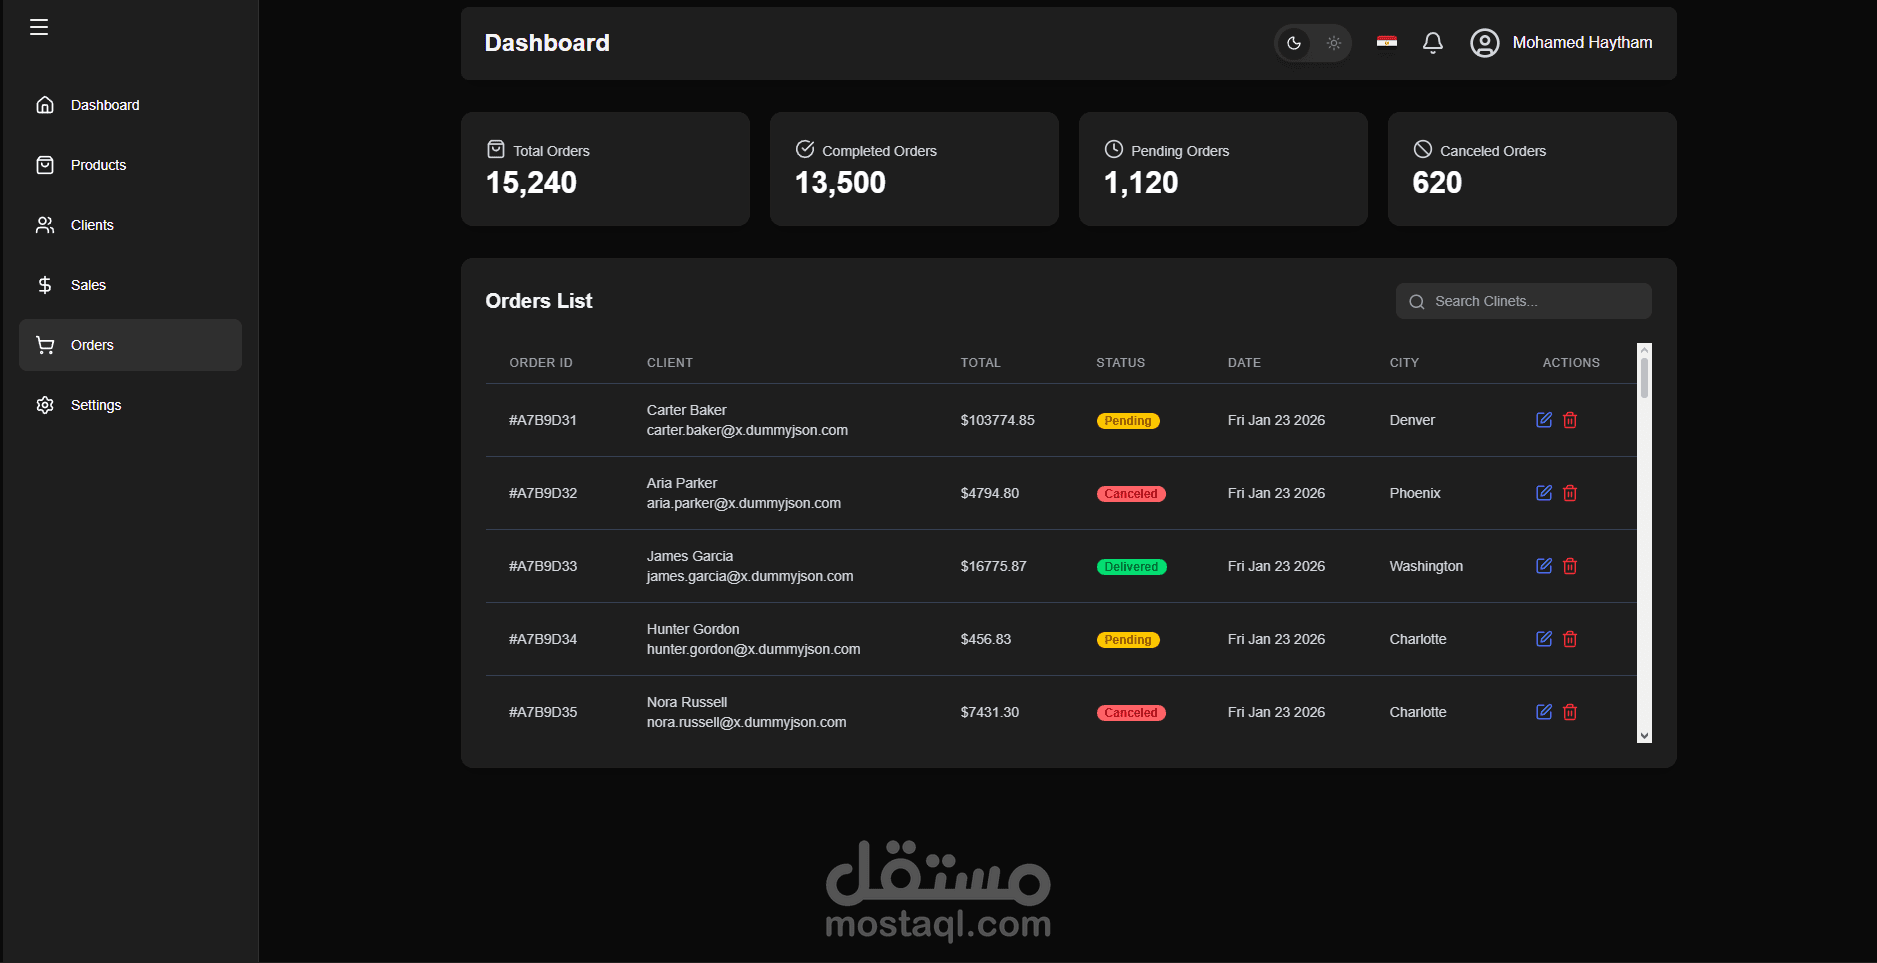
Task: Click city Denver
Action: (x=1412, y=420)
